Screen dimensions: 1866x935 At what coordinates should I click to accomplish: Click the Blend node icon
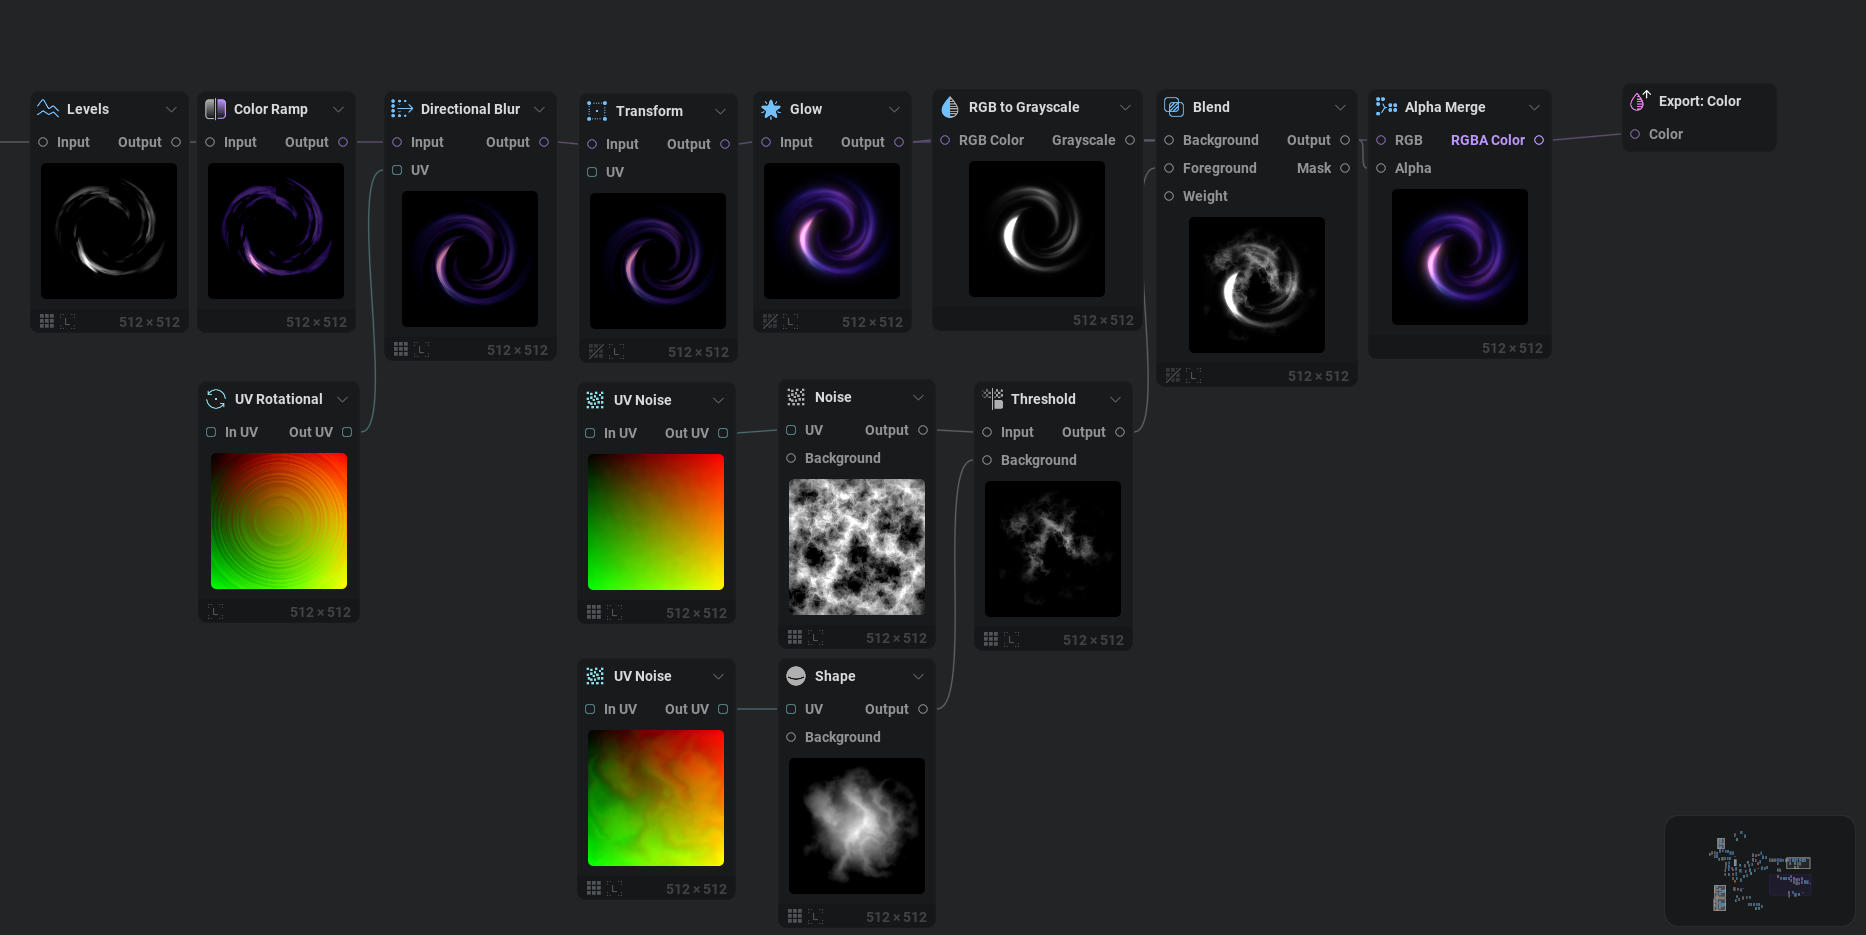coord(1174,107)
